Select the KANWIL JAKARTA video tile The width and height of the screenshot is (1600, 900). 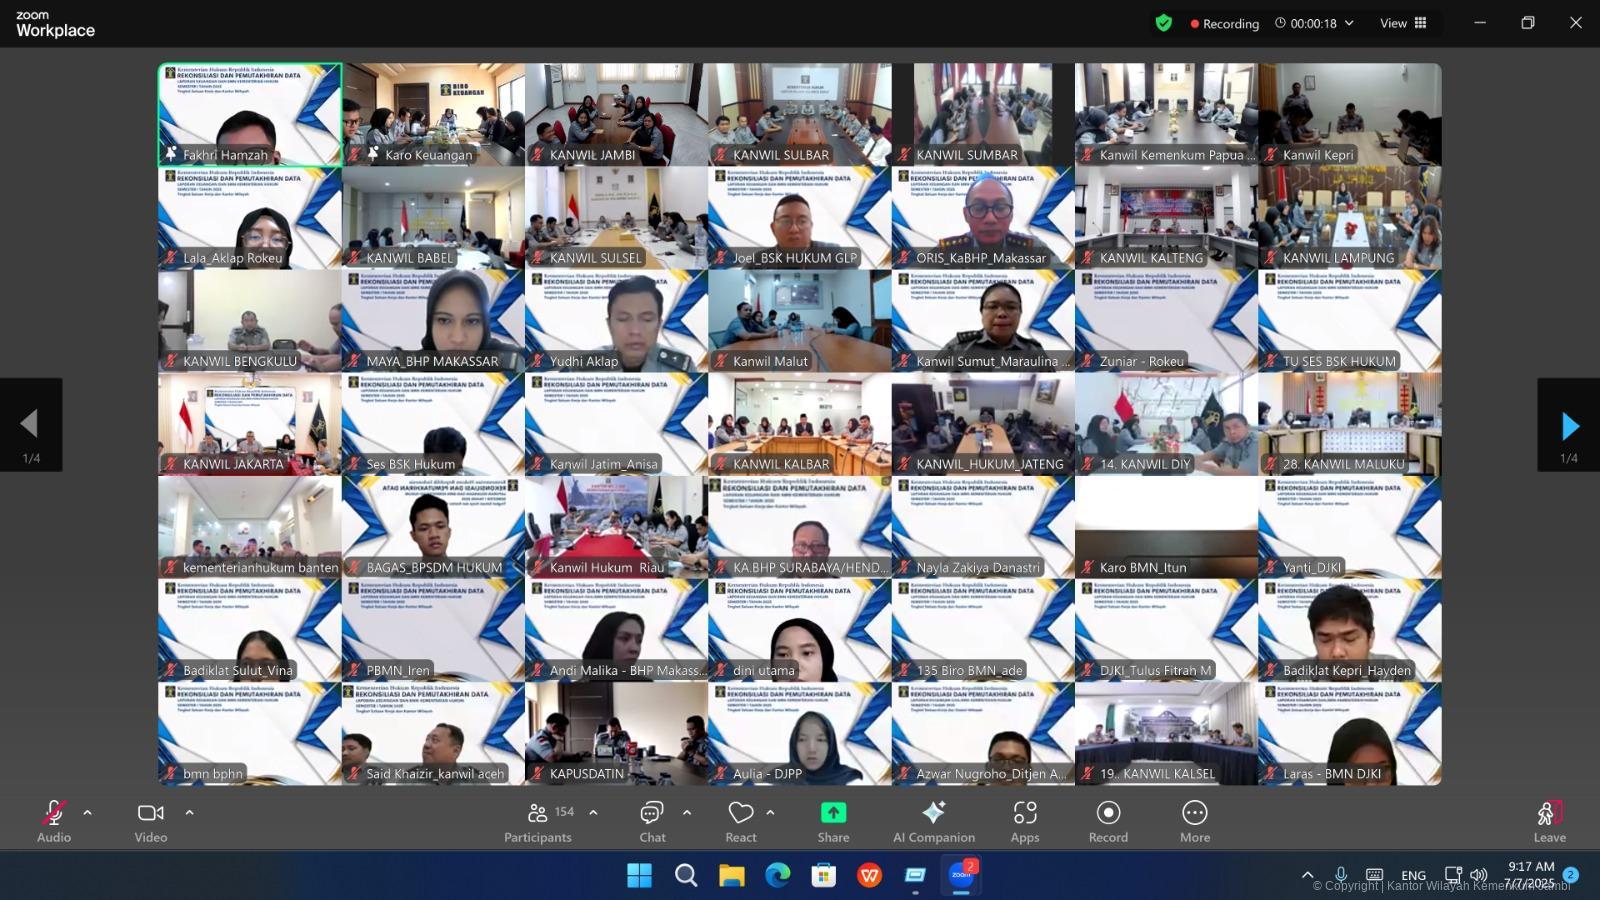[249, 424]
